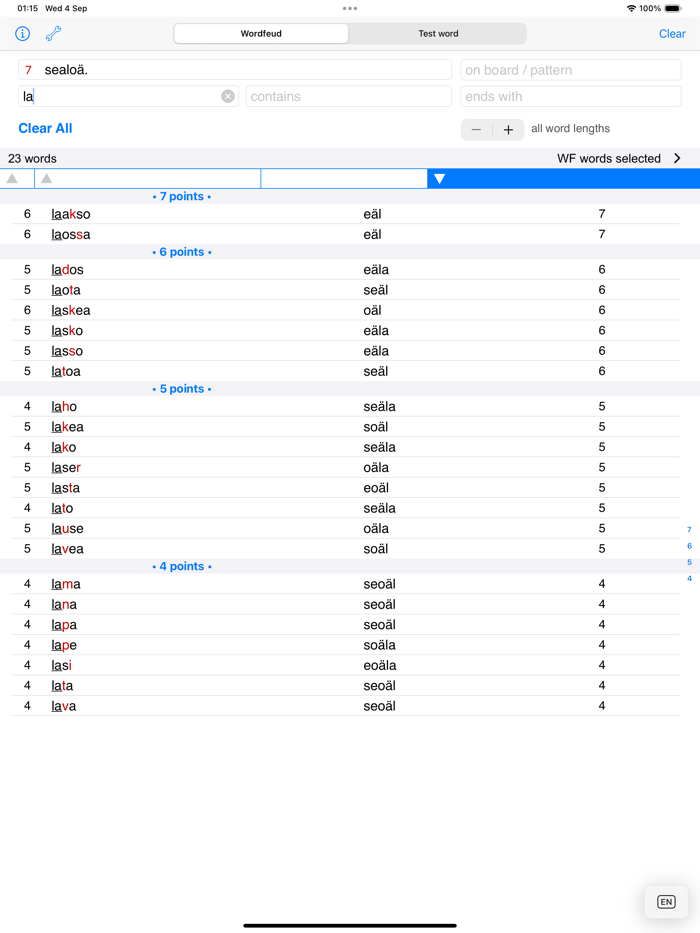Select the word 'lasta'
The width and height of the screenshot is (700, 933).
(65, 488)
